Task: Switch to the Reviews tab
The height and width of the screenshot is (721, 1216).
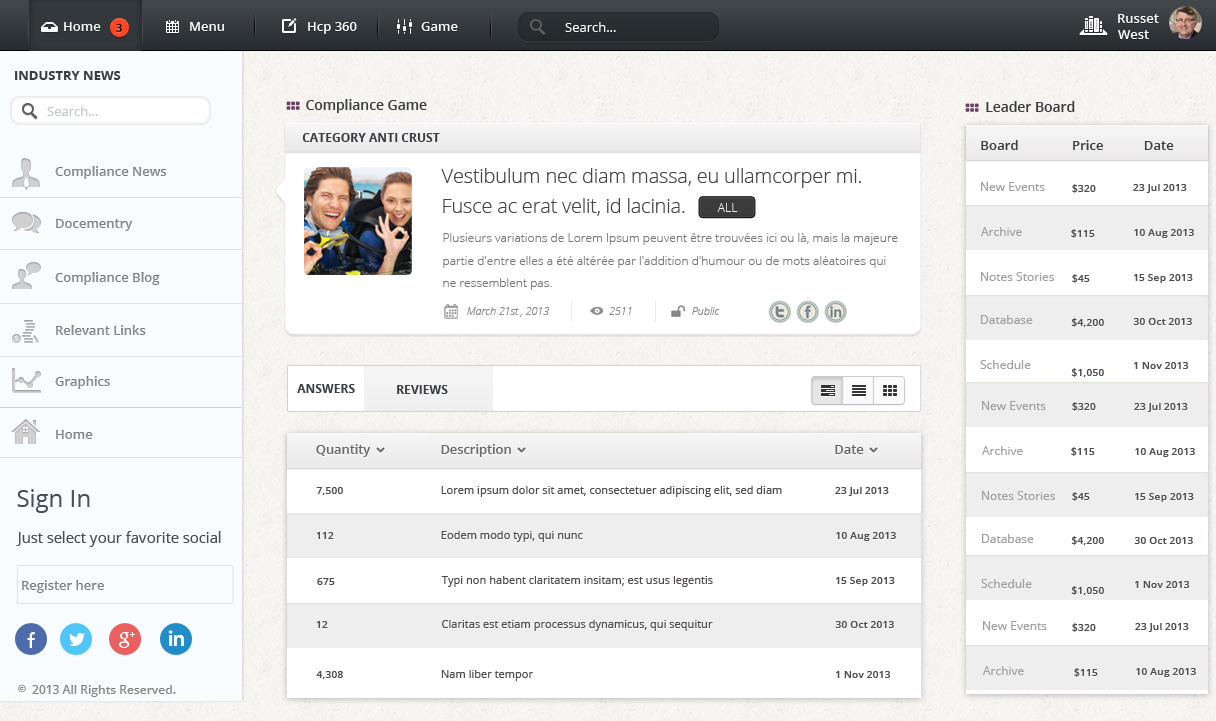Action: coord(422,389)
